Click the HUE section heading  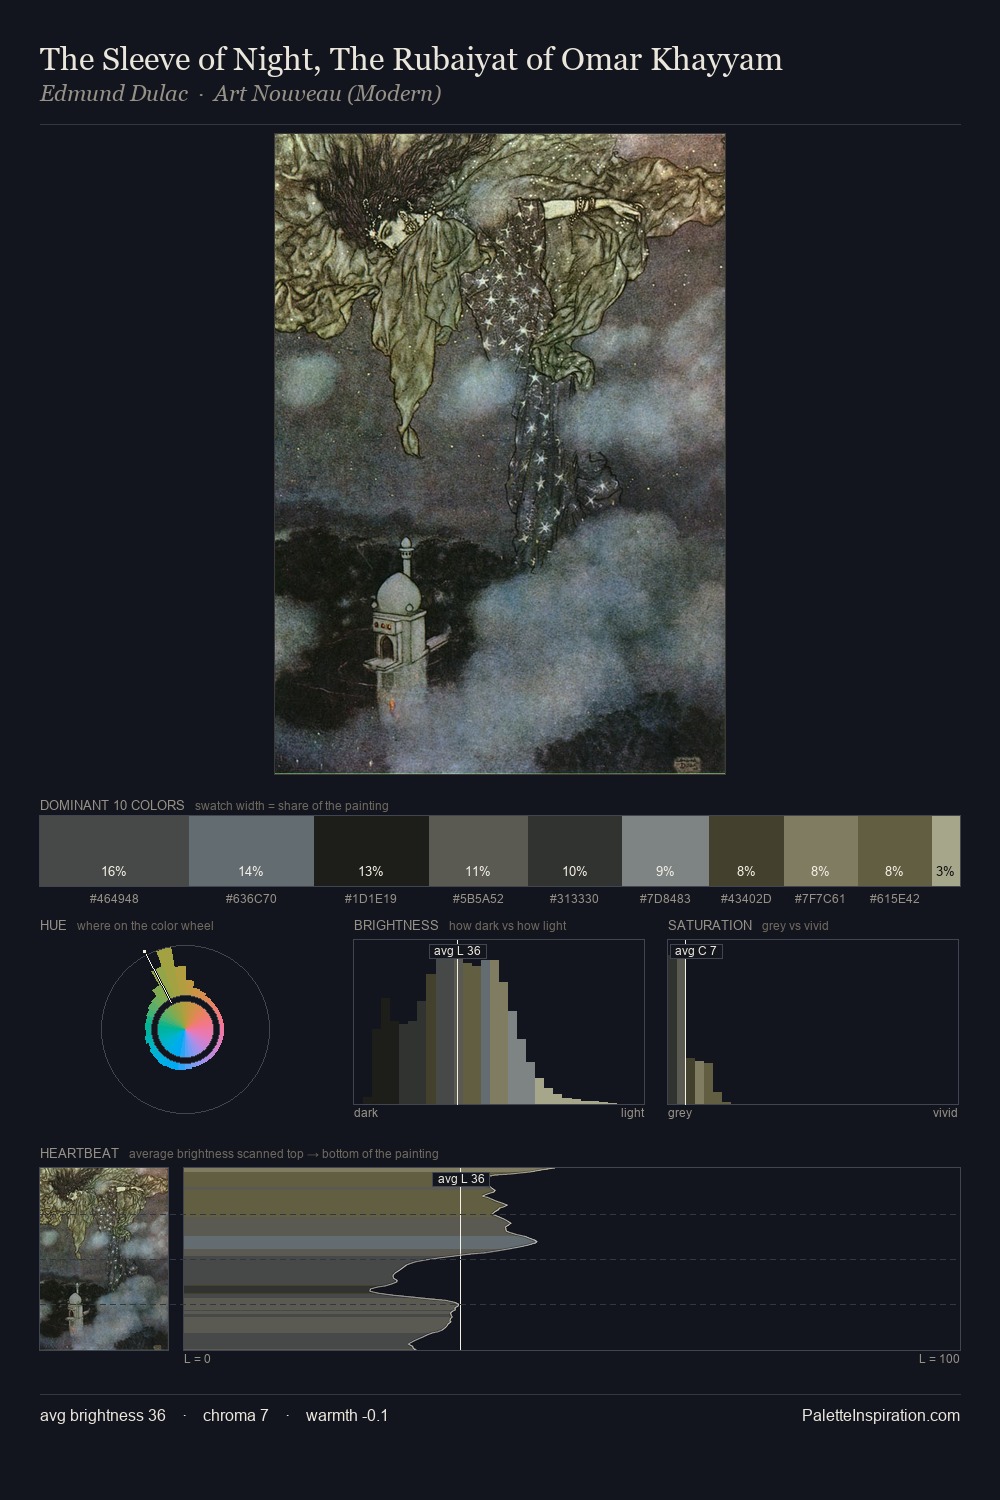click(53, 925)
